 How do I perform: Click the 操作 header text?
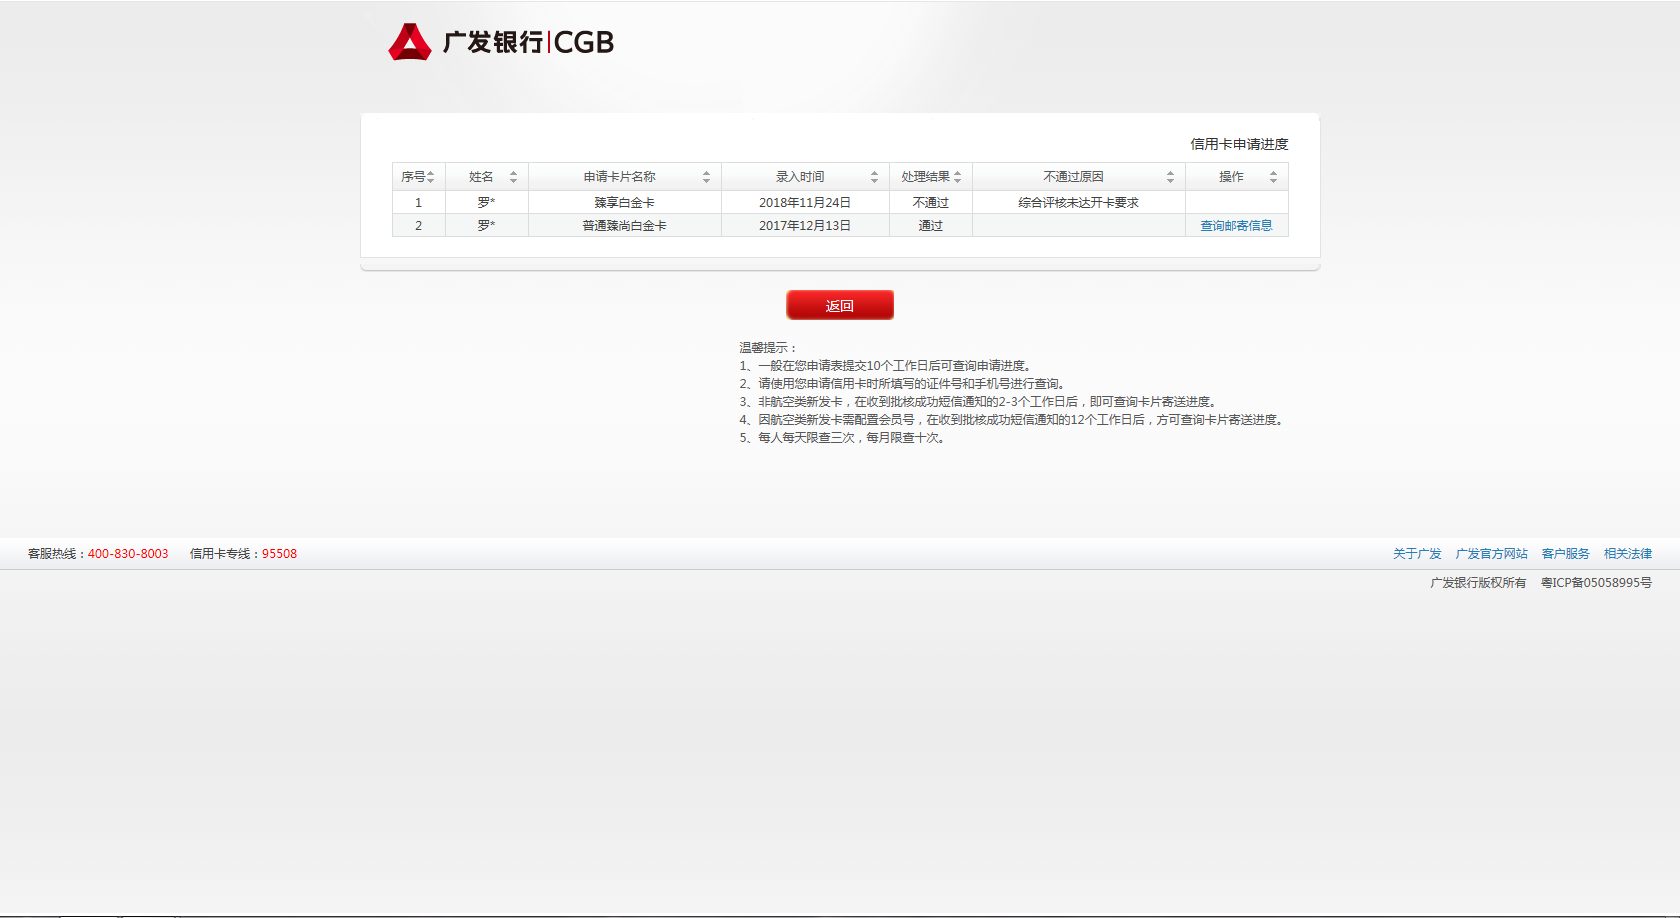[x=1231, y=177]
